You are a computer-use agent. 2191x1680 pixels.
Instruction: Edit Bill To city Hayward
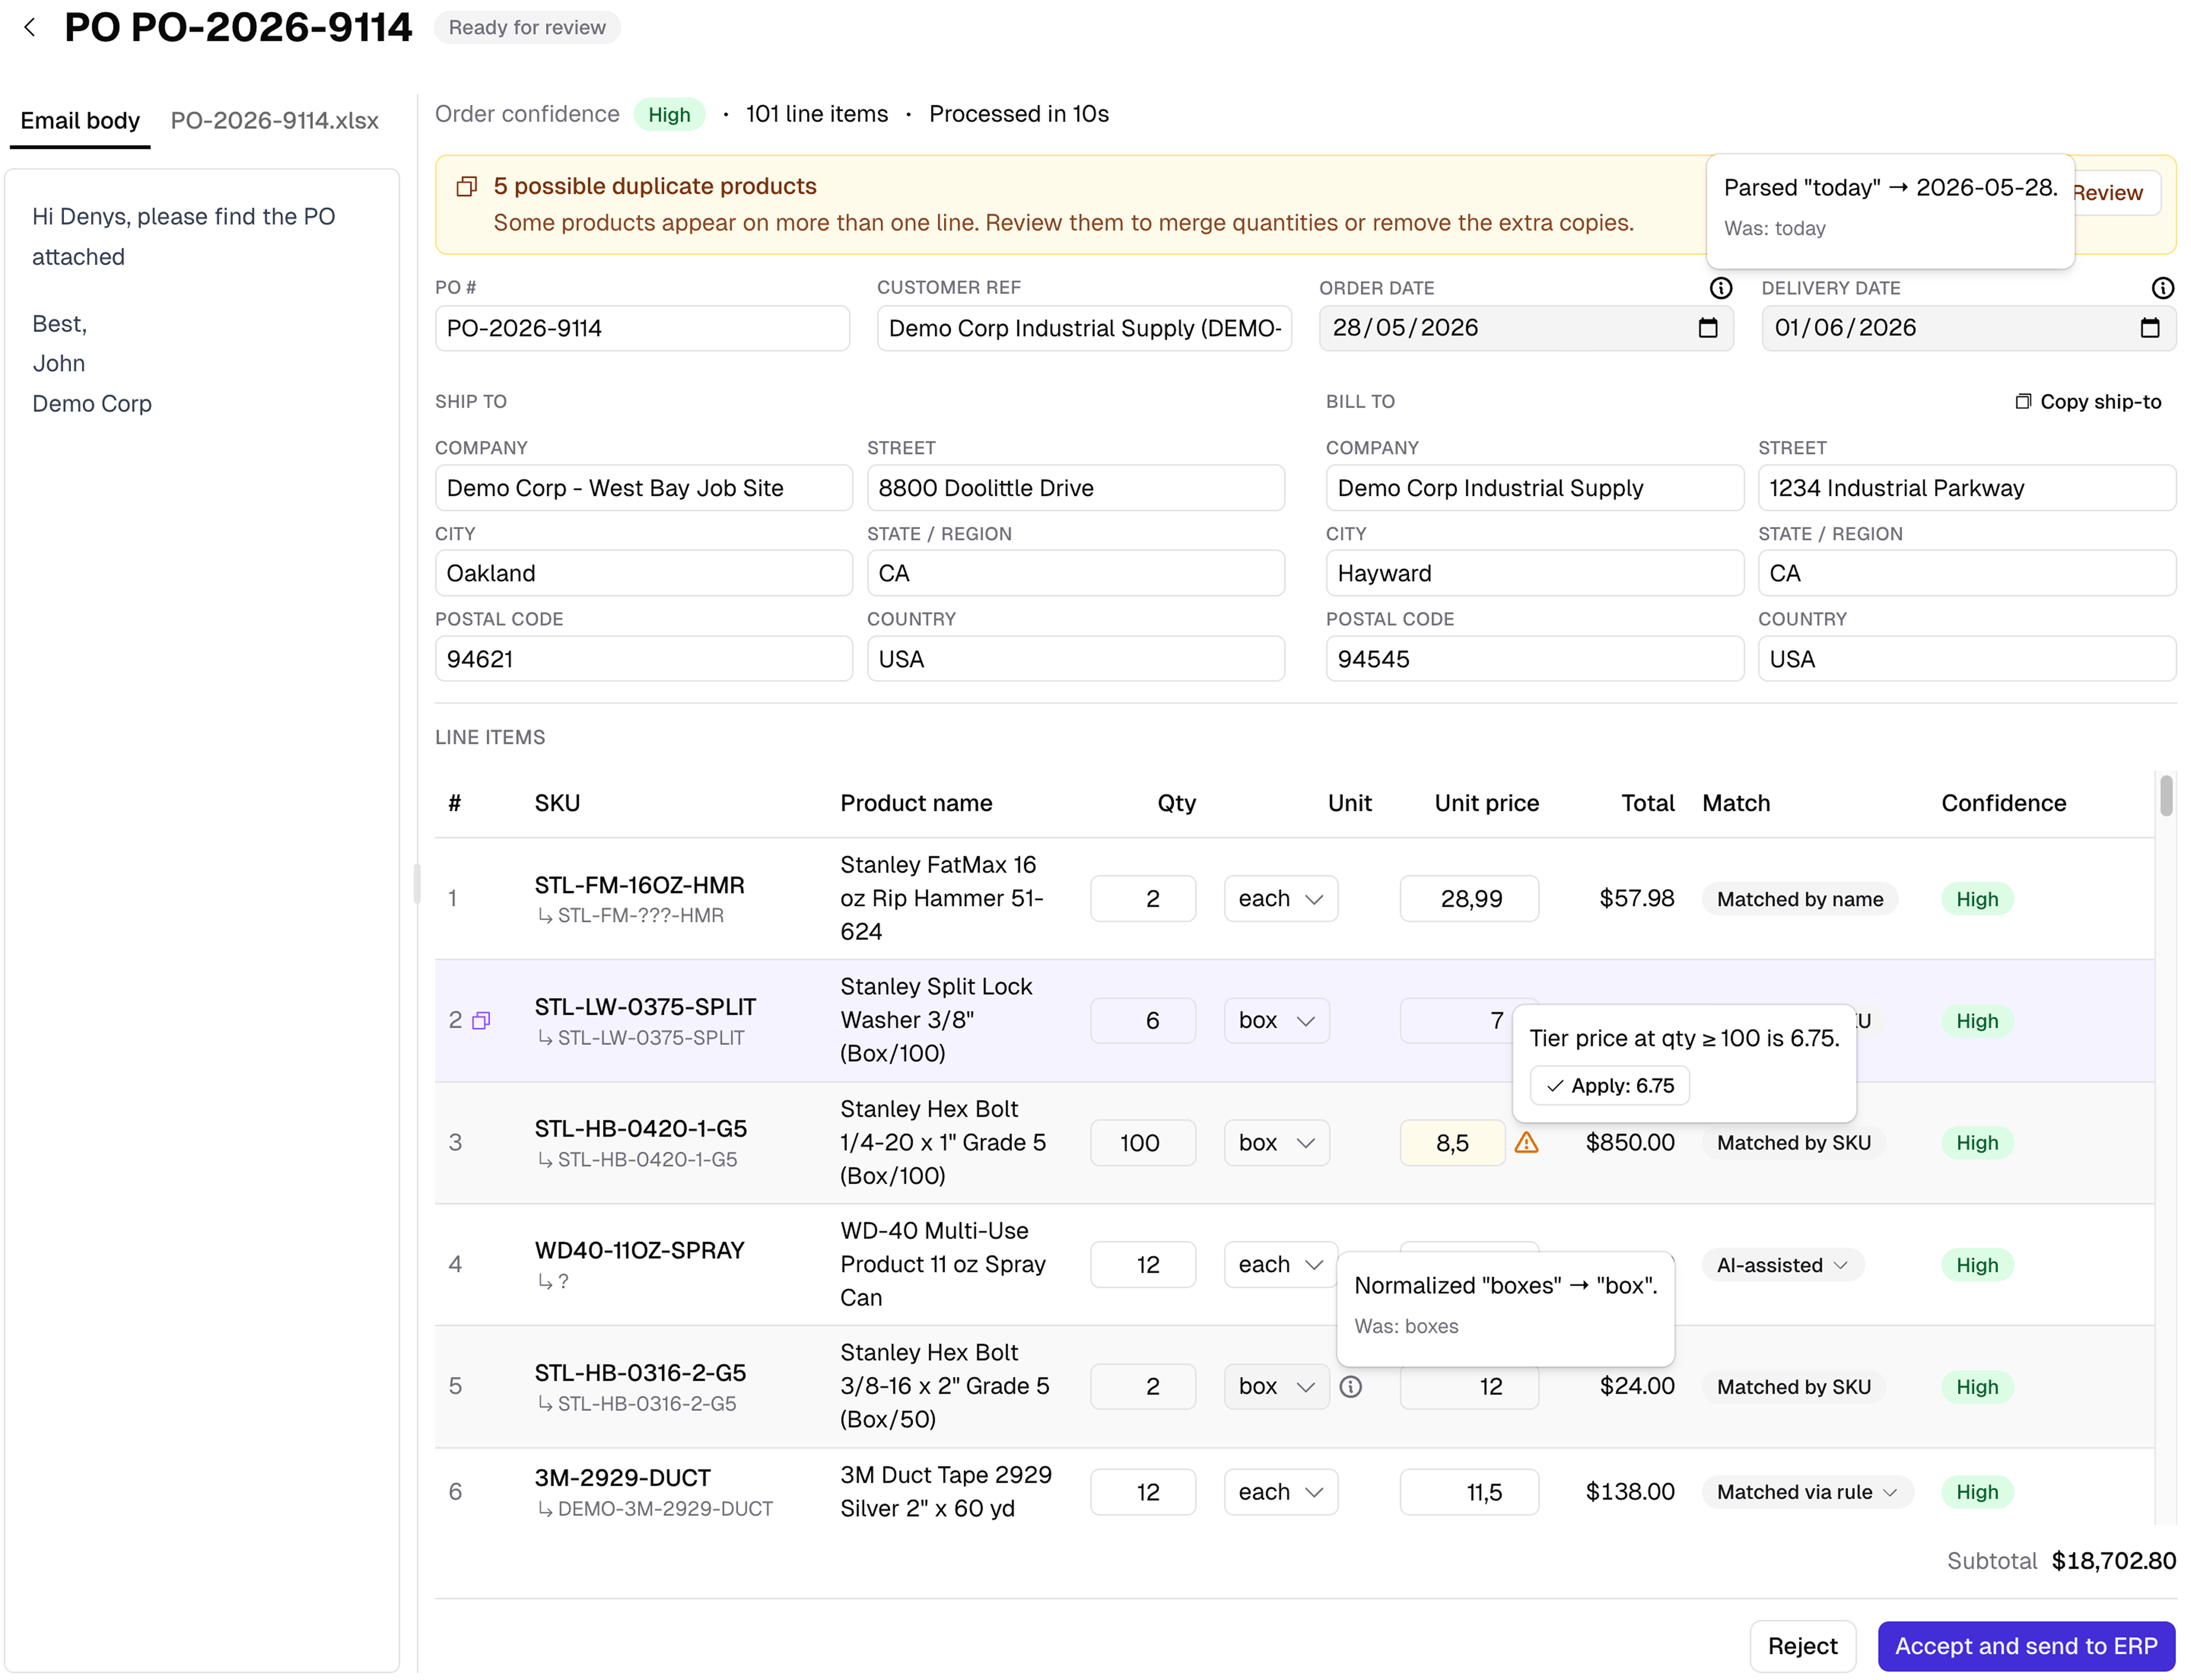[x=1534, y=572]
